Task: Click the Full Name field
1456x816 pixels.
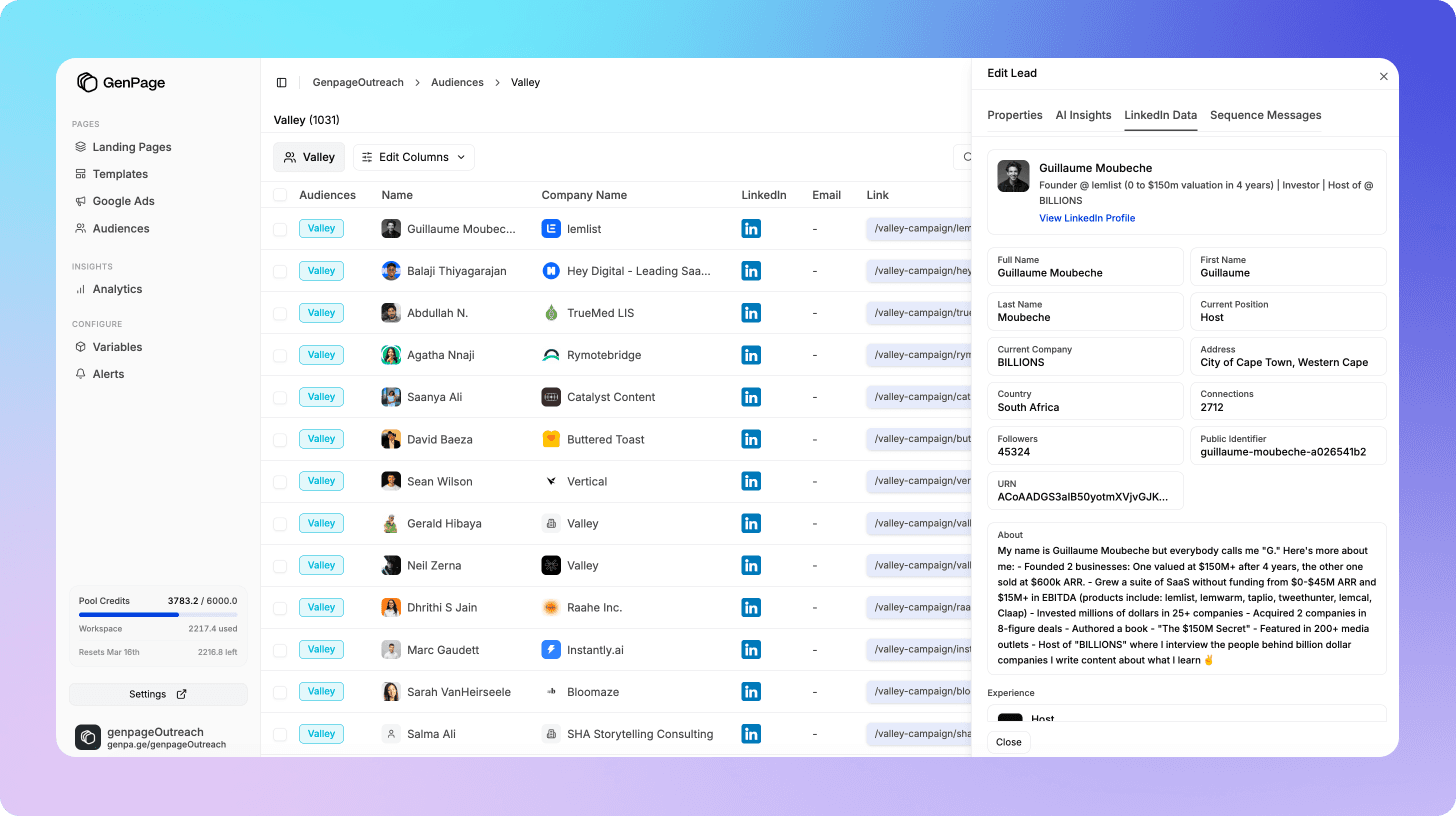Action: [1085, 267]
